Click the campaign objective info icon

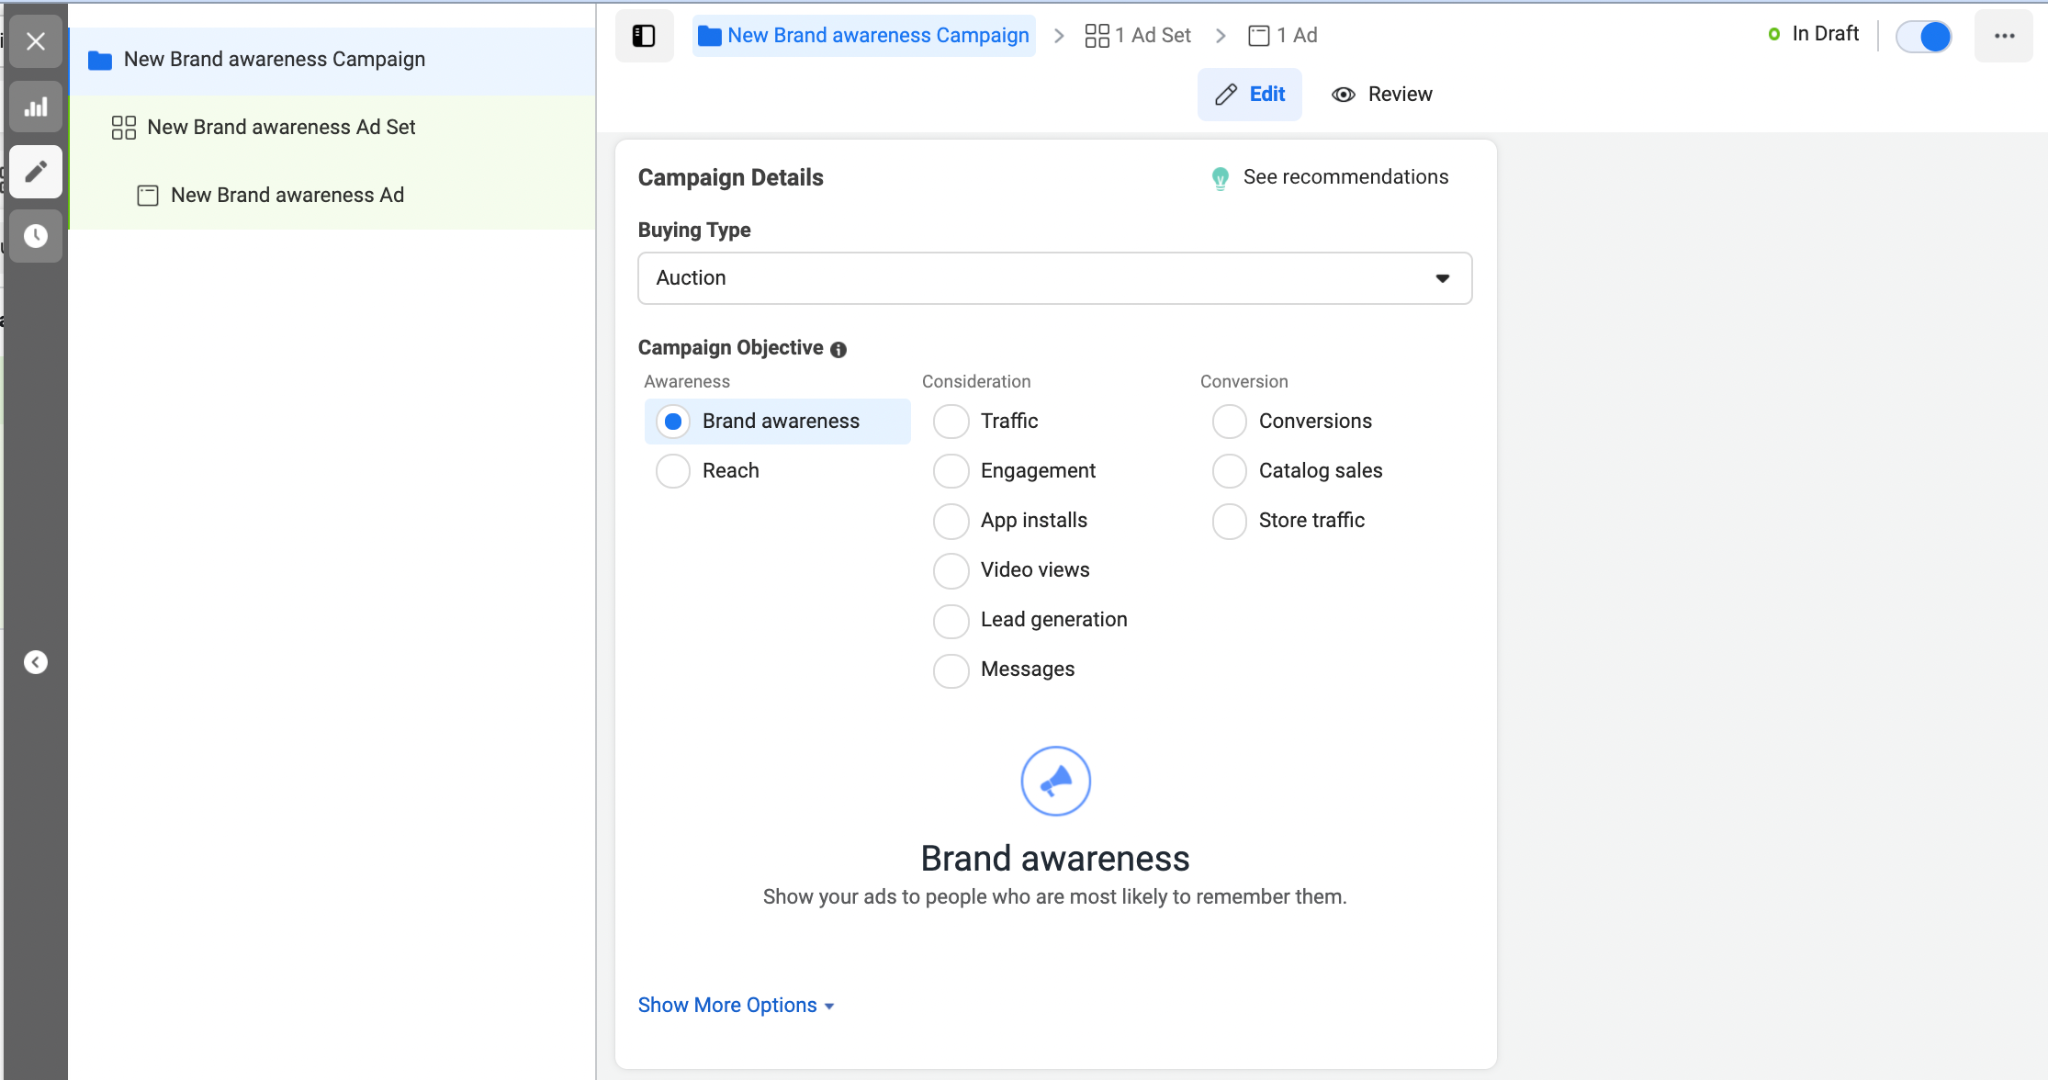pyautogui.click(x=838, y=350)
